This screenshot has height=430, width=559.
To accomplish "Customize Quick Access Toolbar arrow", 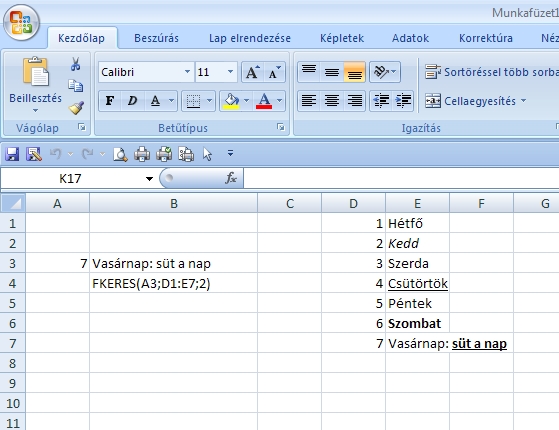I will click(230, 154).
